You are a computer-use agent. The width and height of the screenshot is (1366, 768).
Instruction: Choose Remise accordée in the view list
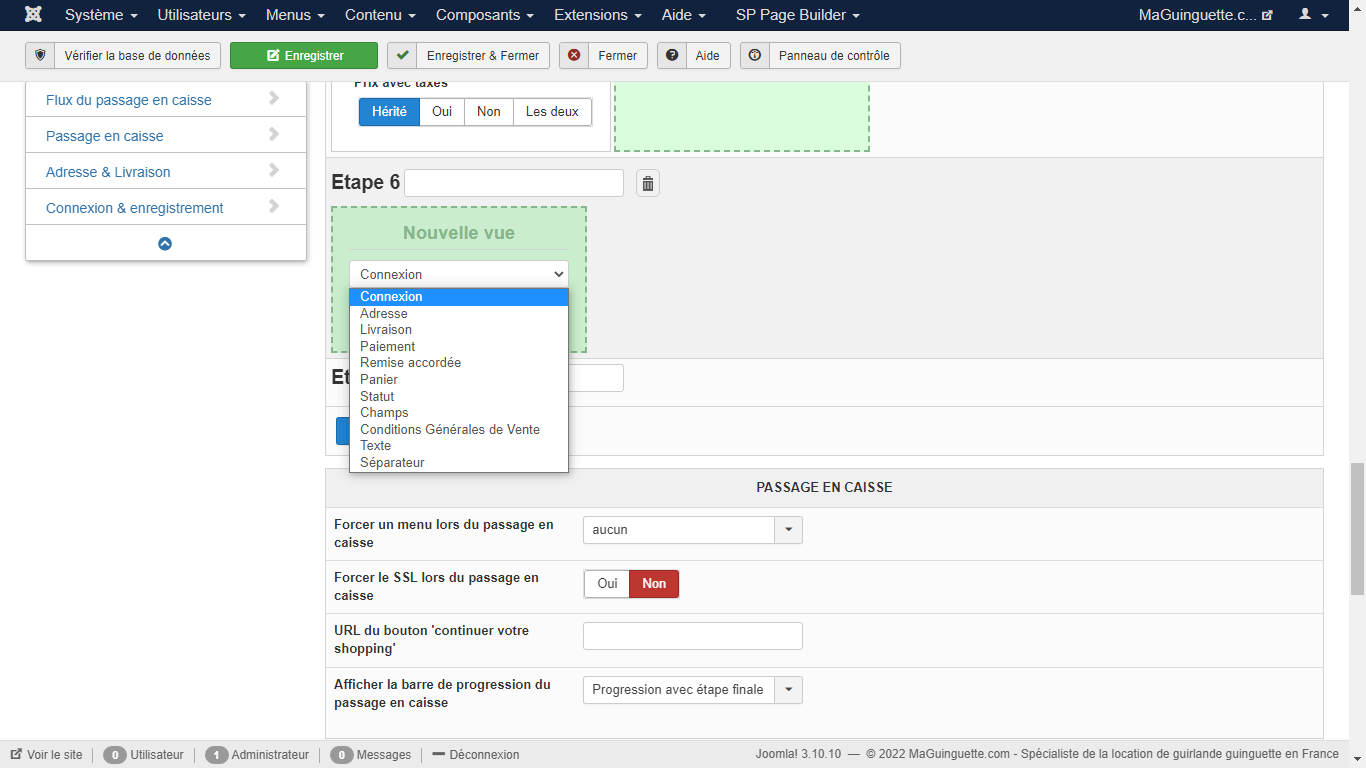point(459,363)
